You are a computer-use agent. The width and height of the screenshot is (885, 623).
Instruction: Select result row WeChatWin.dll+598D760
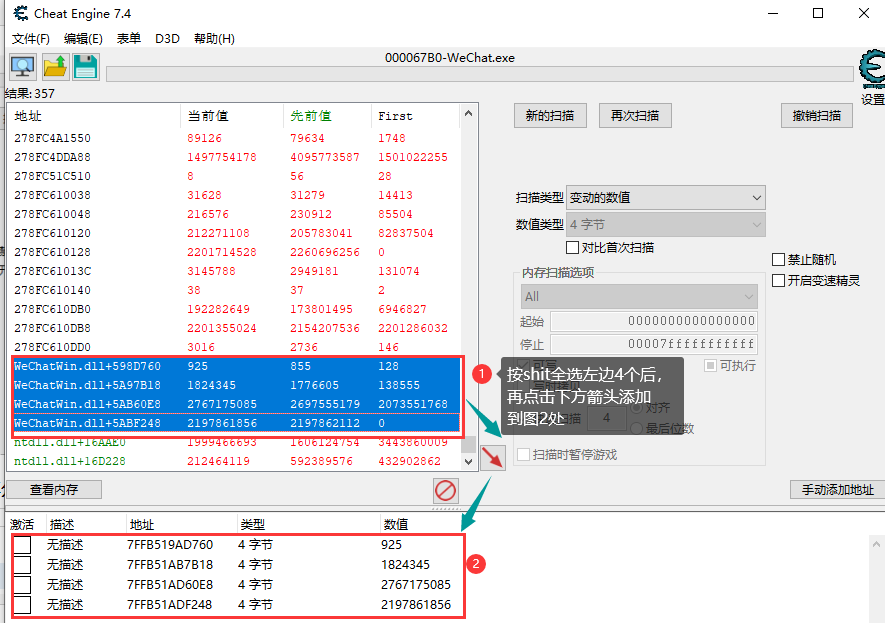tap(236, 366)
